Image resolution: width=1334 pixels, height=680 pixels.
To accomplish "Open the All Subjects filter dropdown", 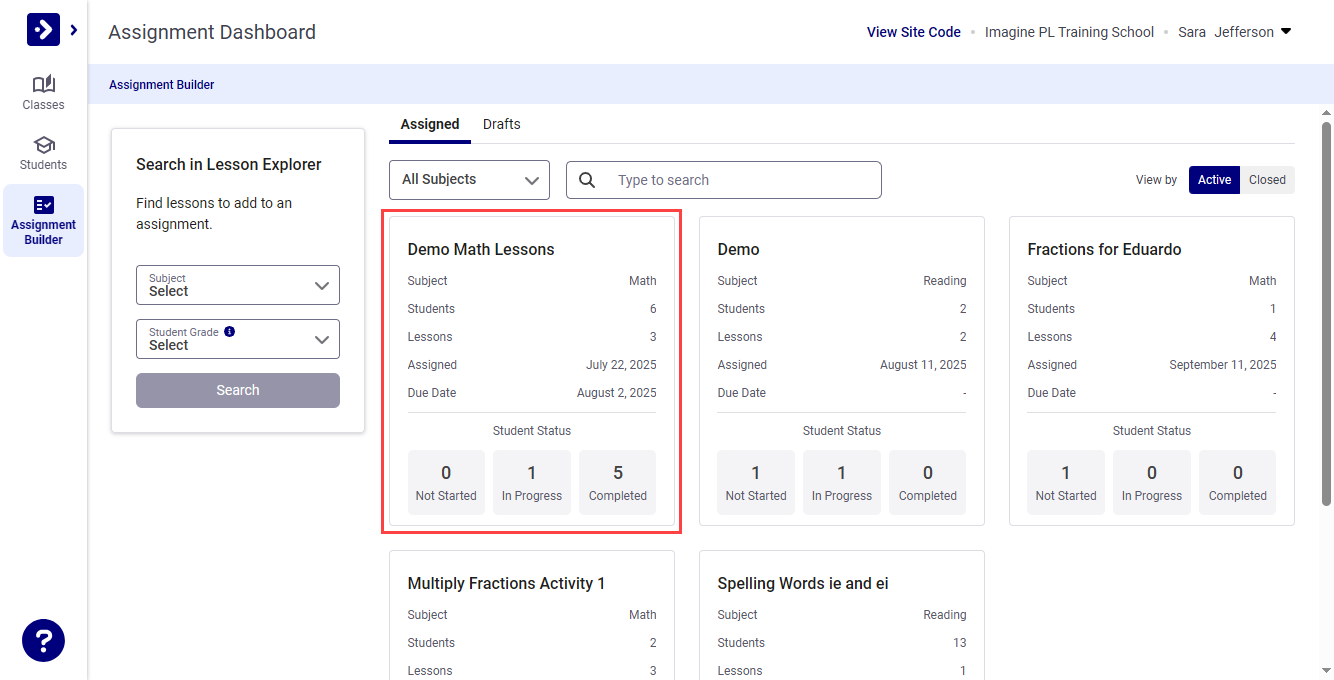I will (x=469, y=180).
